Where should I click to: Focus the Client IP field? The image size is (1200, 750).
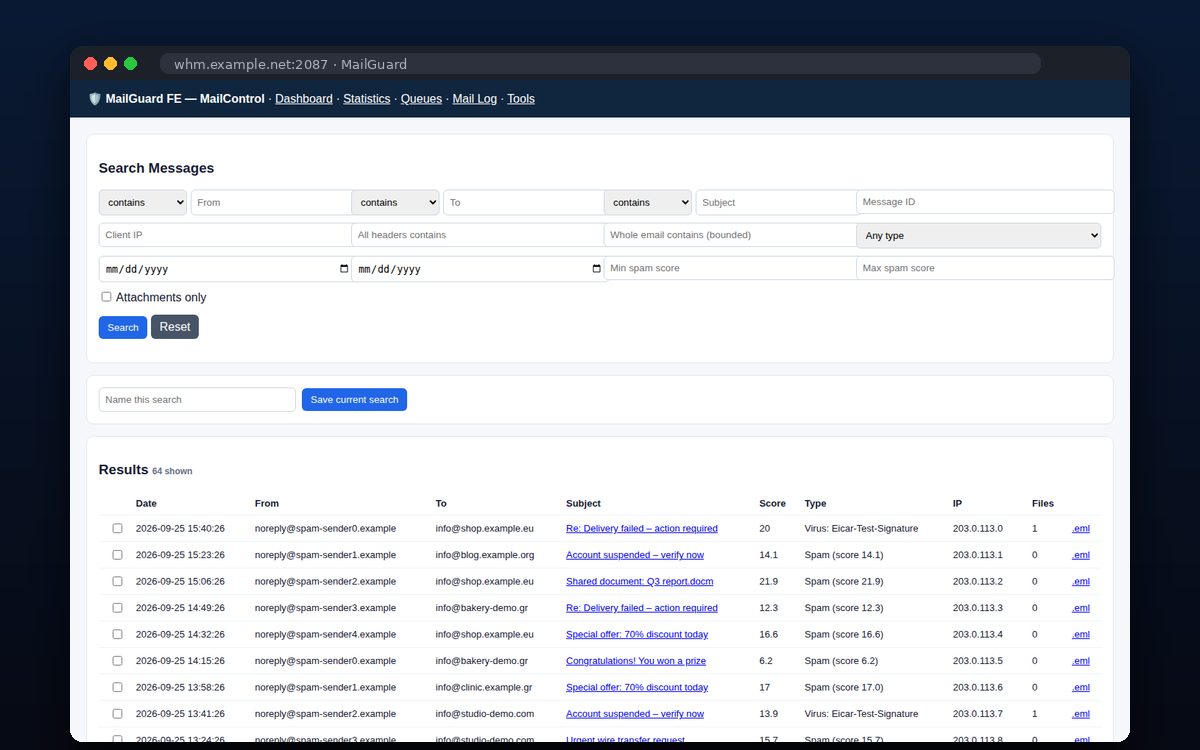point(225,235)
